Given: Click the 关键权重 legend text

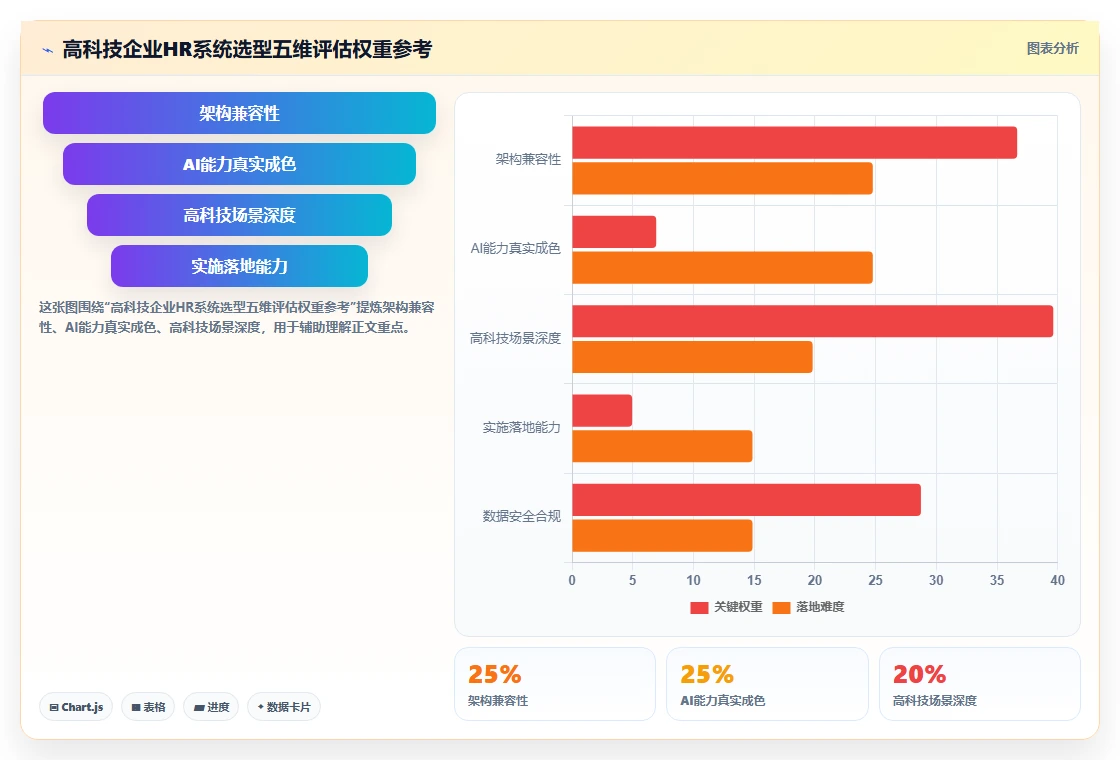Looking at the screenshot, I should point(738,607).
